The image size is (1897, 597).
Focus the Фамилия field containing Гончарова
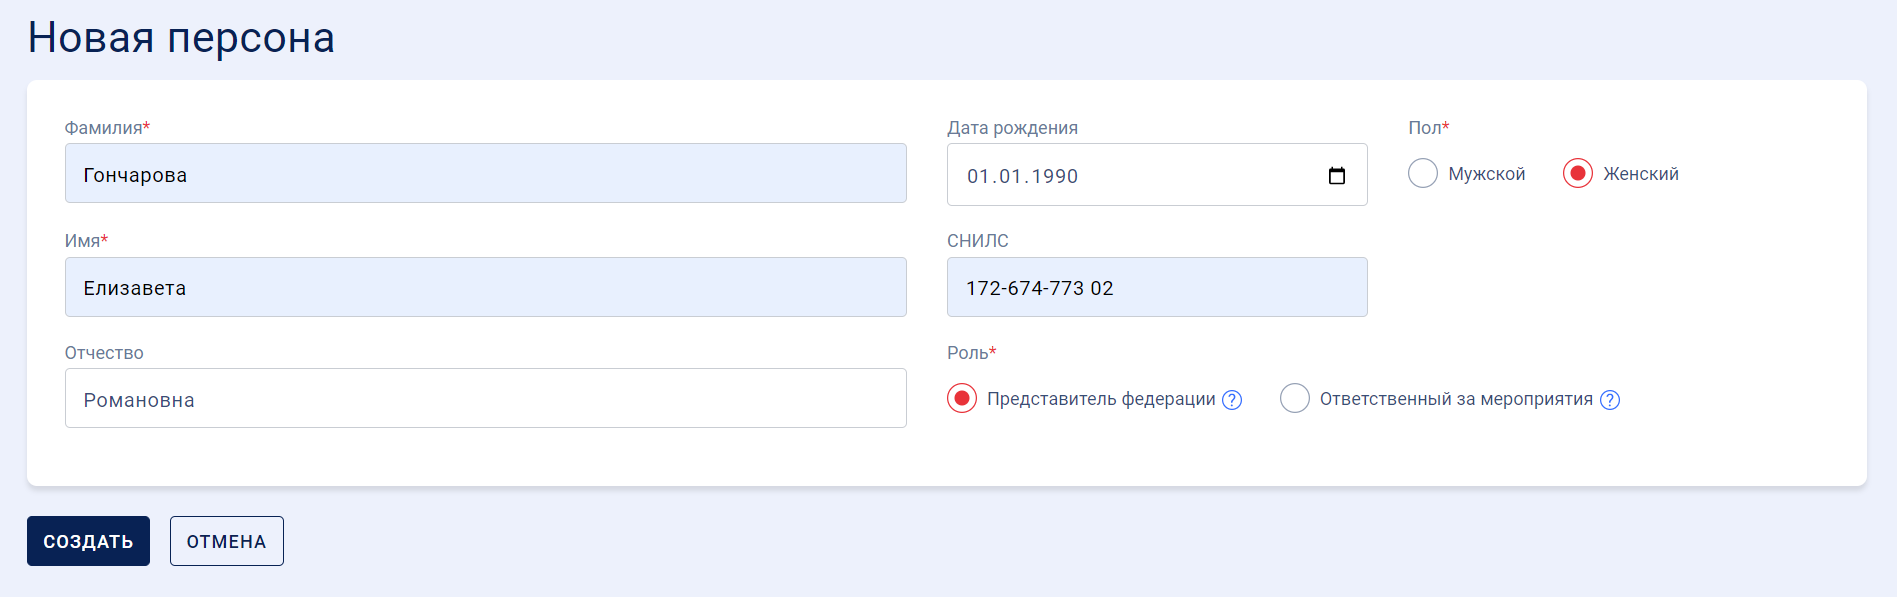click(486, 173)
